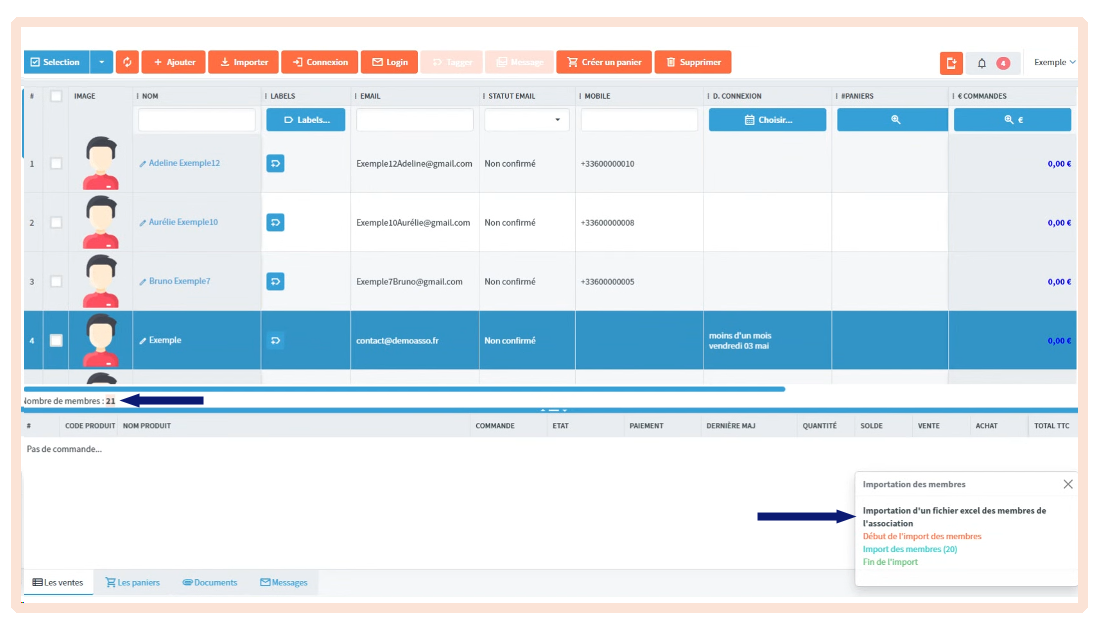Viewport: 1100px width, 630px height.
Task: Click the Nom filter input field
Action: [x=197, y=120]
